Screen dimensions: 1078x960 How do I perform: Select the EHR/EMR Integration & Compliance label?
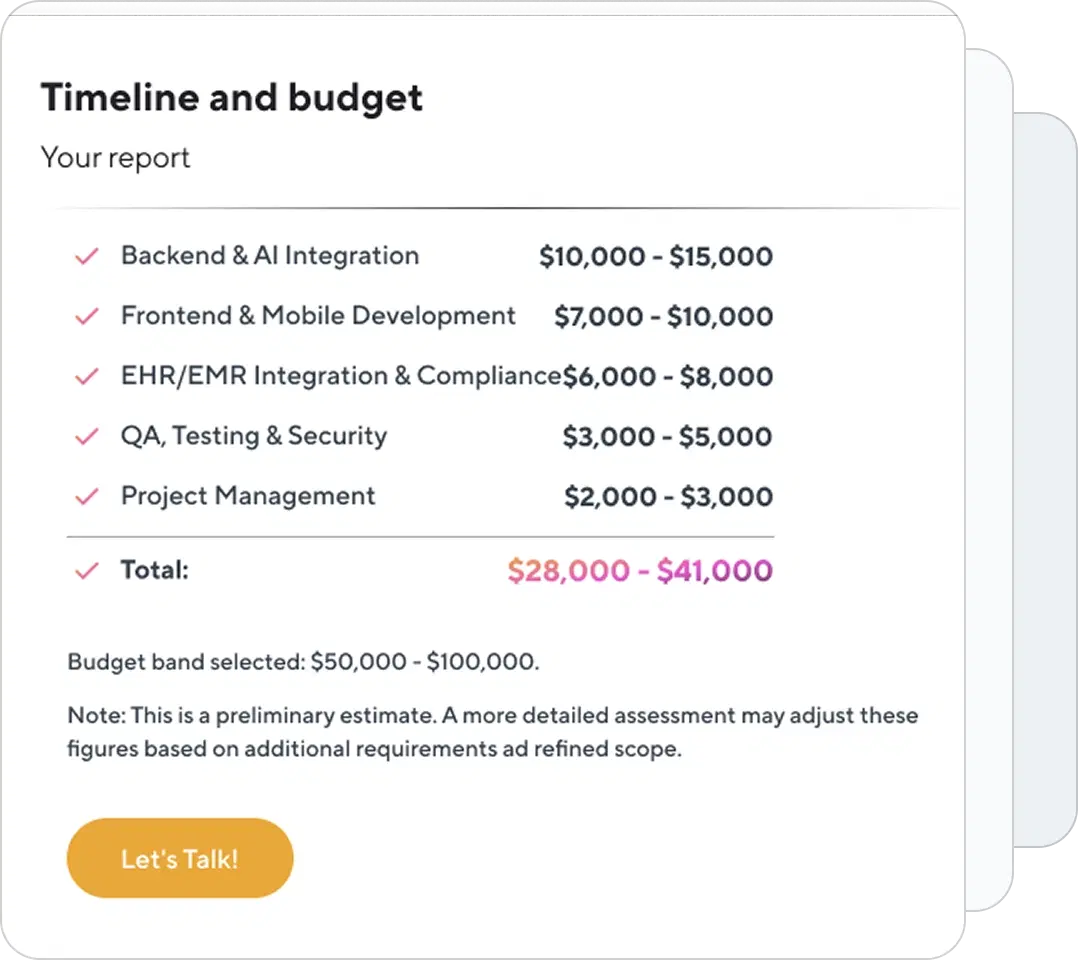coord(342,375)
